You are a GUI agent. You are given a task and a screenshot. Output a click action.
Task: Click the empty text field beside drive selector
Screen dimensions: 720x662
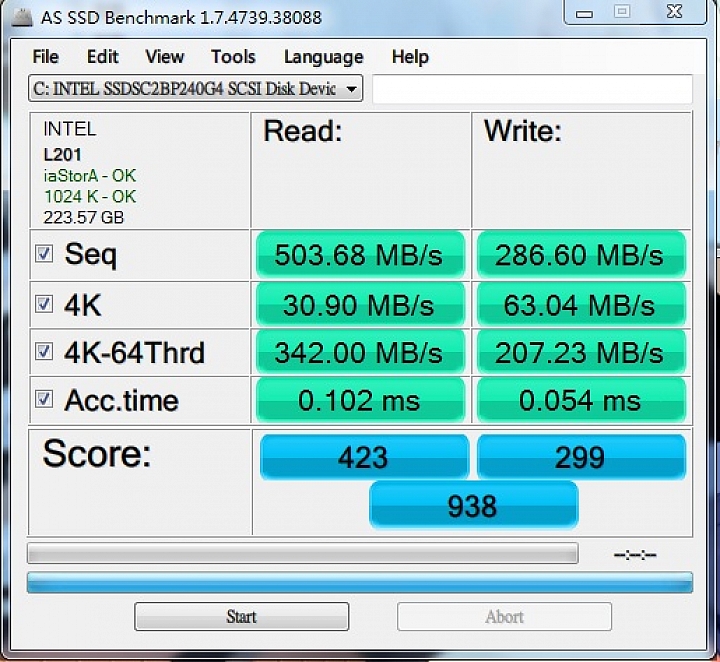tap(532, 89)
